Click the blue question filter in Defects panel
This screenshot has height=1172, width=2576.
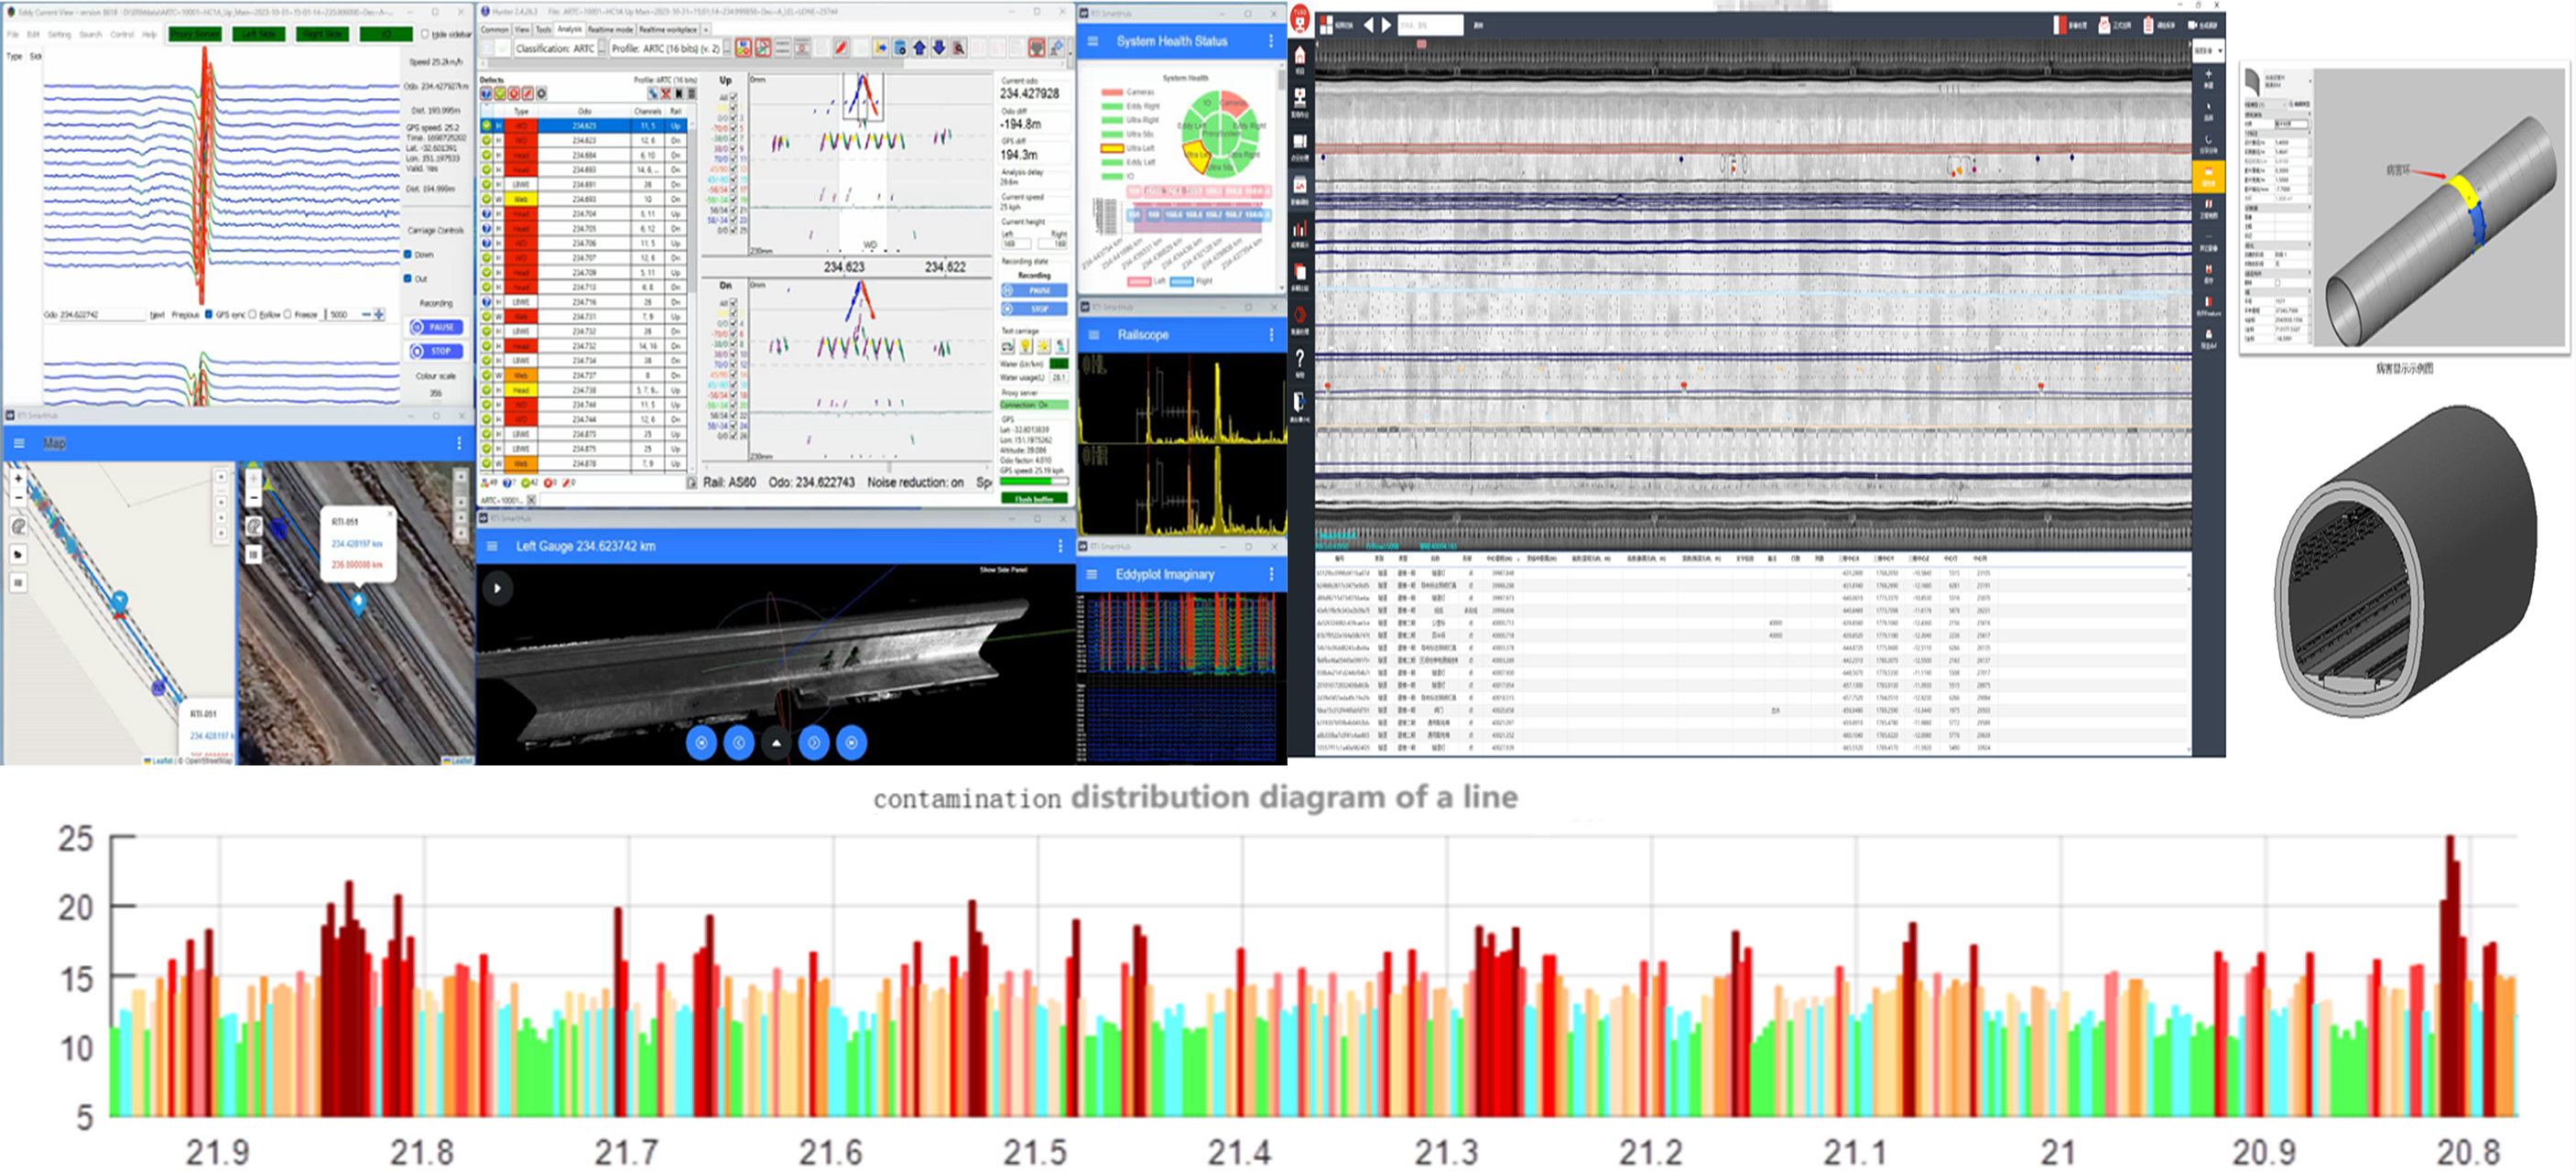pos(486,94)
